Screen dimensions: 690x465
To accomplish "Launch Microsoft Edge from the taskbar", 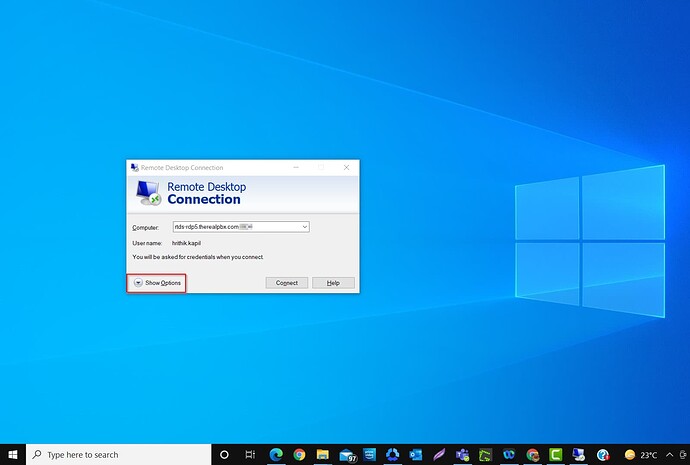I will pyautogui.click(x=276, y=454).
